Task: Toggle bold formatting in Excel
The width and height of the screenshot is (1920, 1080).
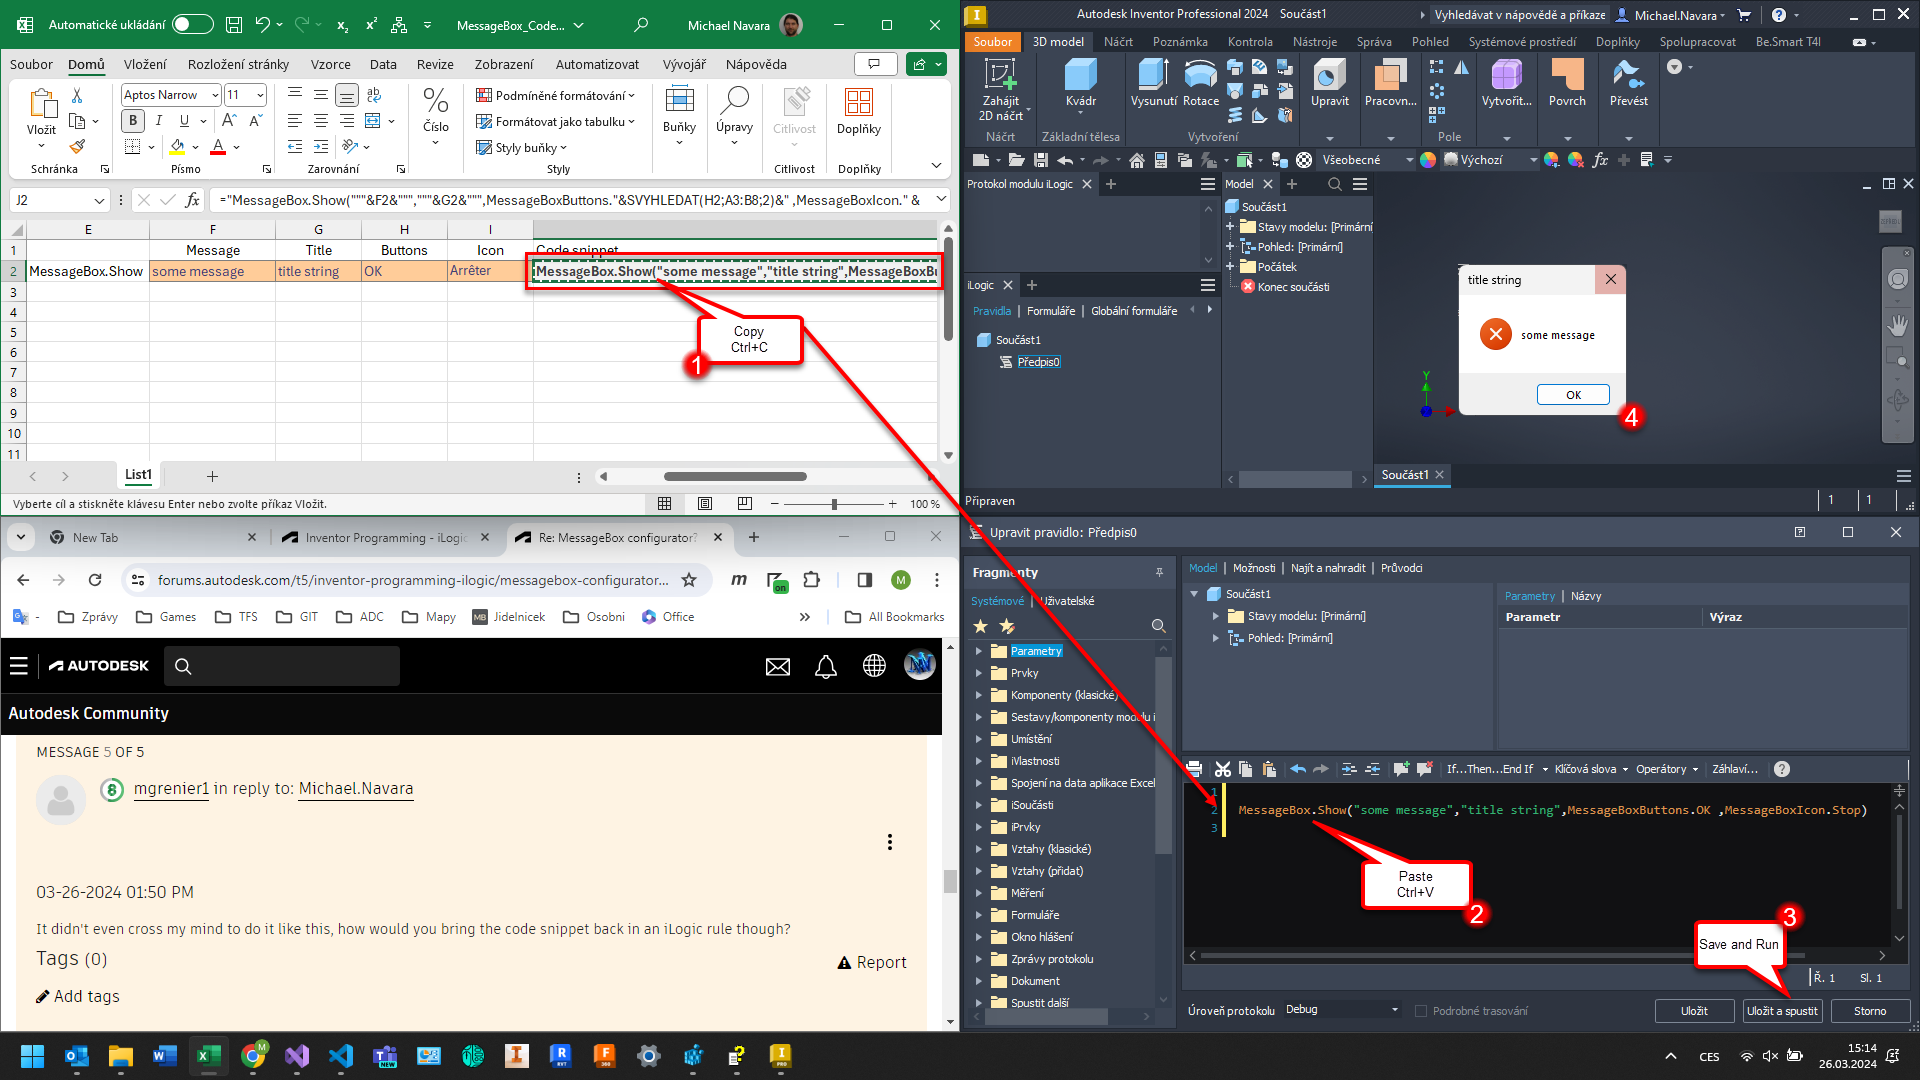Action: (132, 120)
